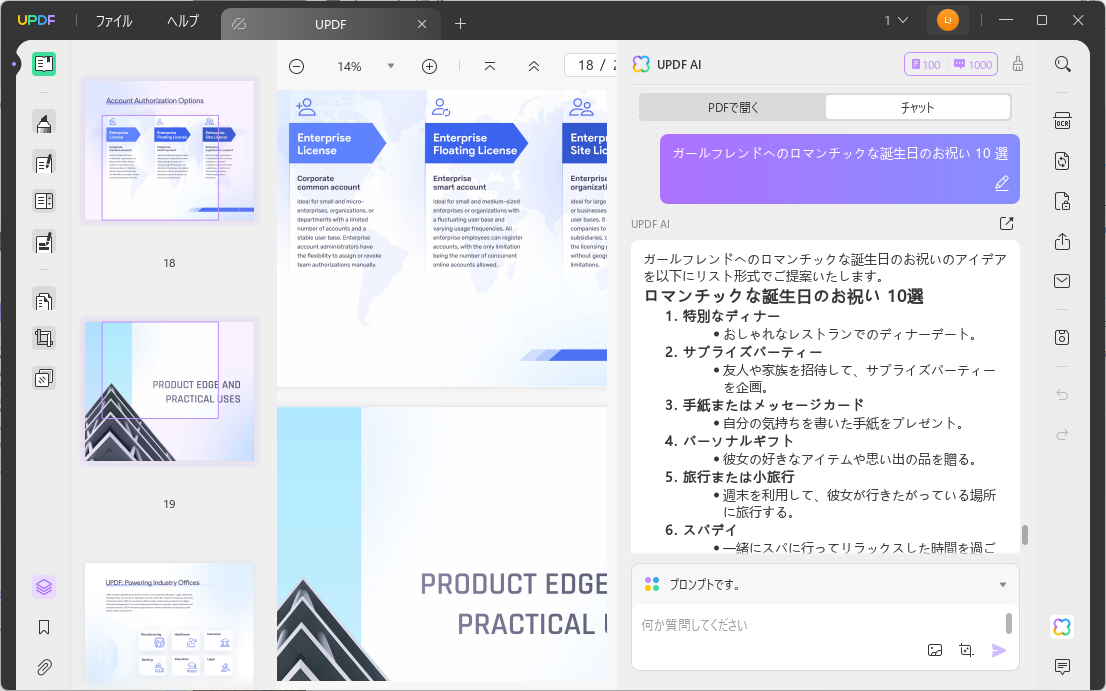The width and height of the screenshot is (1106, 691).
Task: Click the ロマンチックな誕生日のお祝い 10選 heading
Action: 784,296
